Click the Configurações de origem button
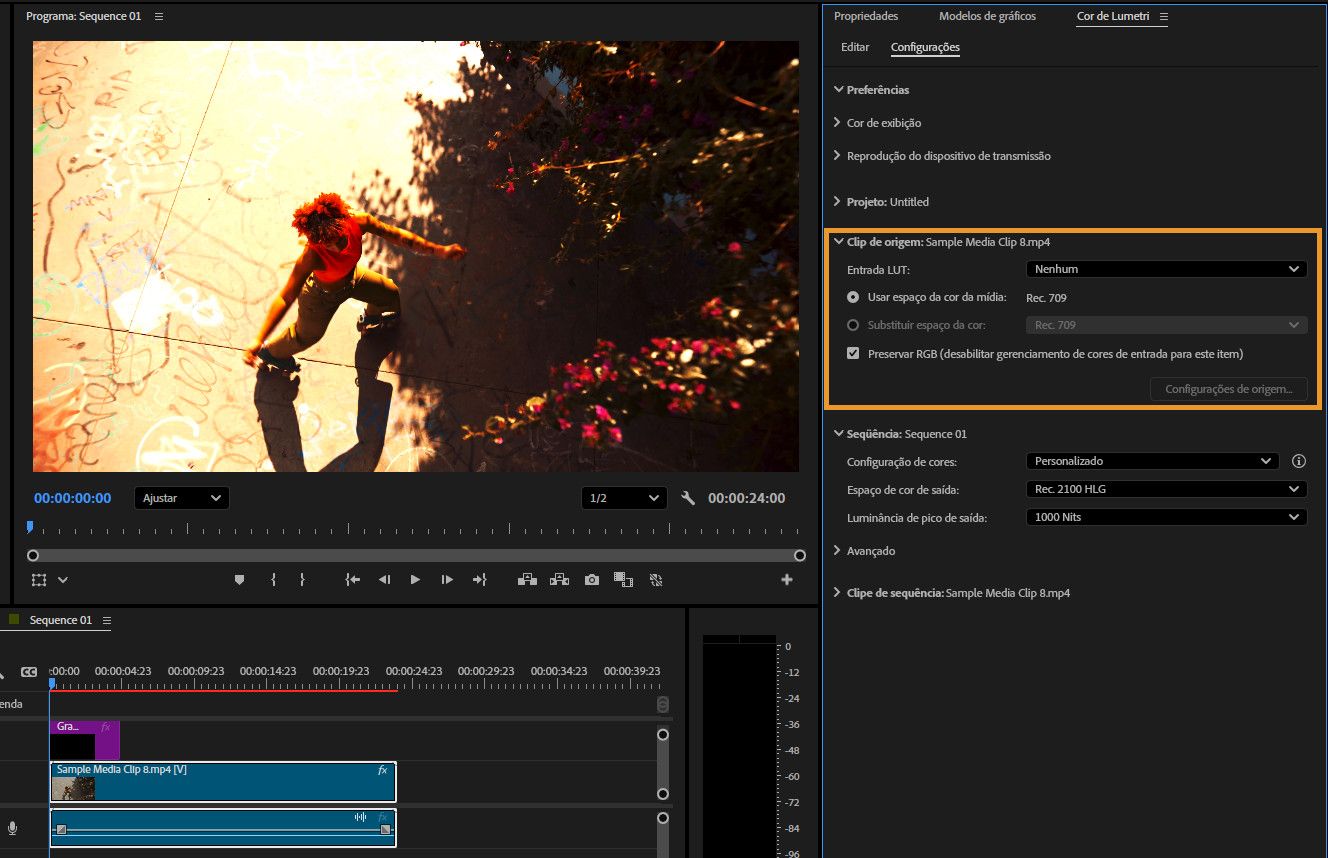Screen dimensions: 1328x858 (x=1228, y=388)
